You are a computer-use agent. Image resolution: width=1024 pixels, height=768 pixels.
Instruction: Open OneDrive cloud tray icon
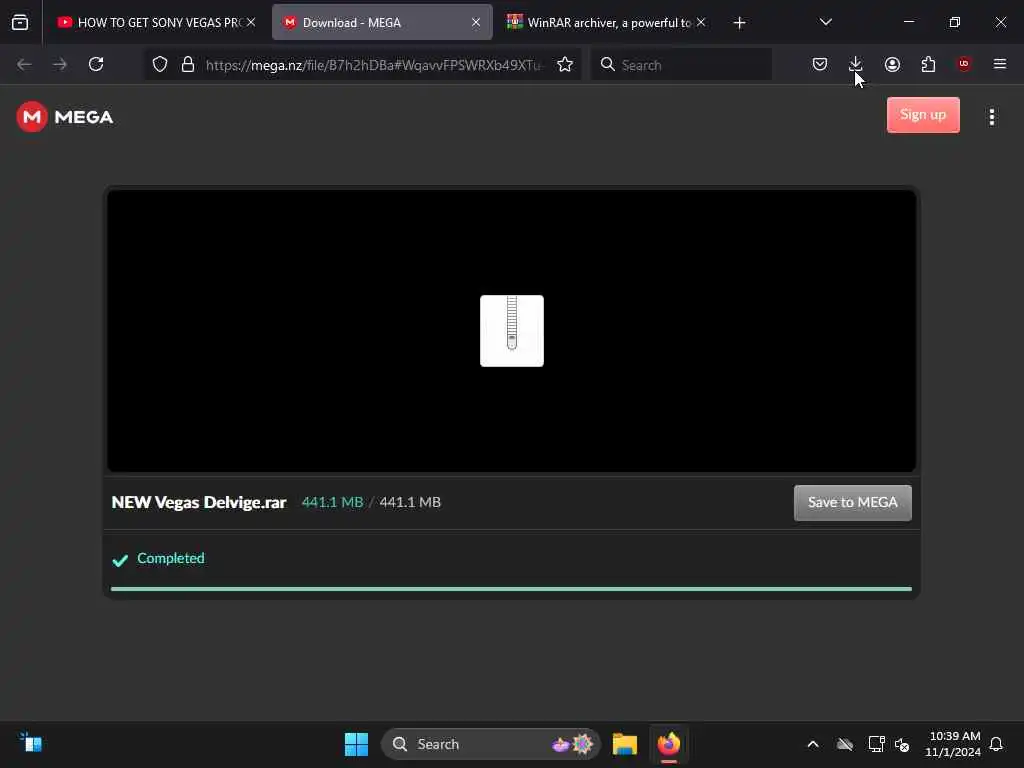(845, 744)
